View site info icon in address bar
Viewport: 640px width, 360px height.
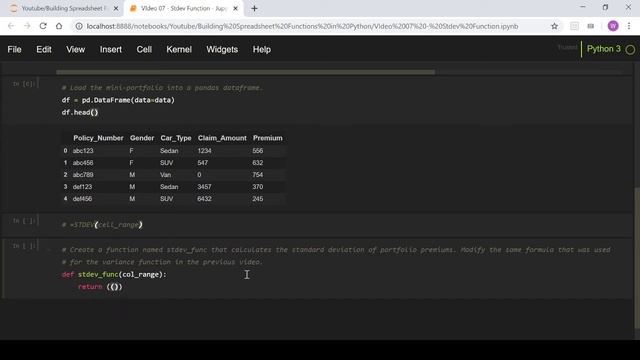(79, 26)
